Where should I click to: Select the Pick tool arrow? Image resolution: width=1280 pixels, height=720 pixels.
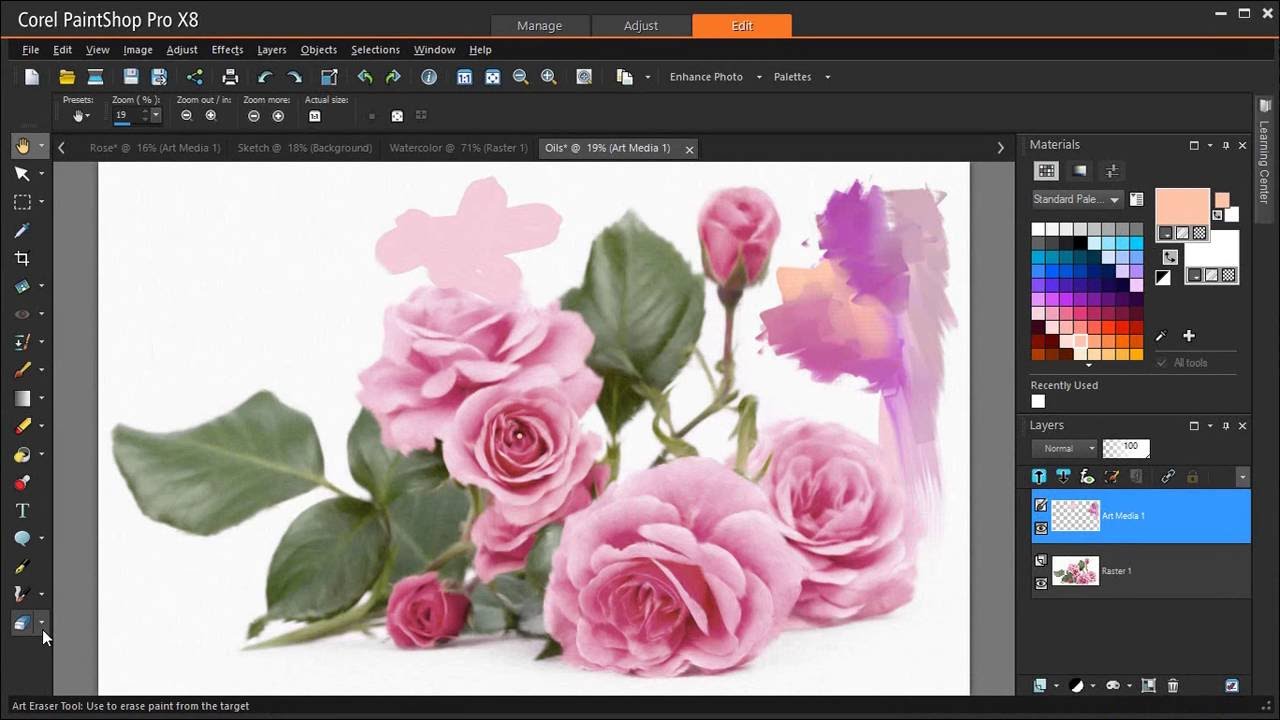click(22, 173)
